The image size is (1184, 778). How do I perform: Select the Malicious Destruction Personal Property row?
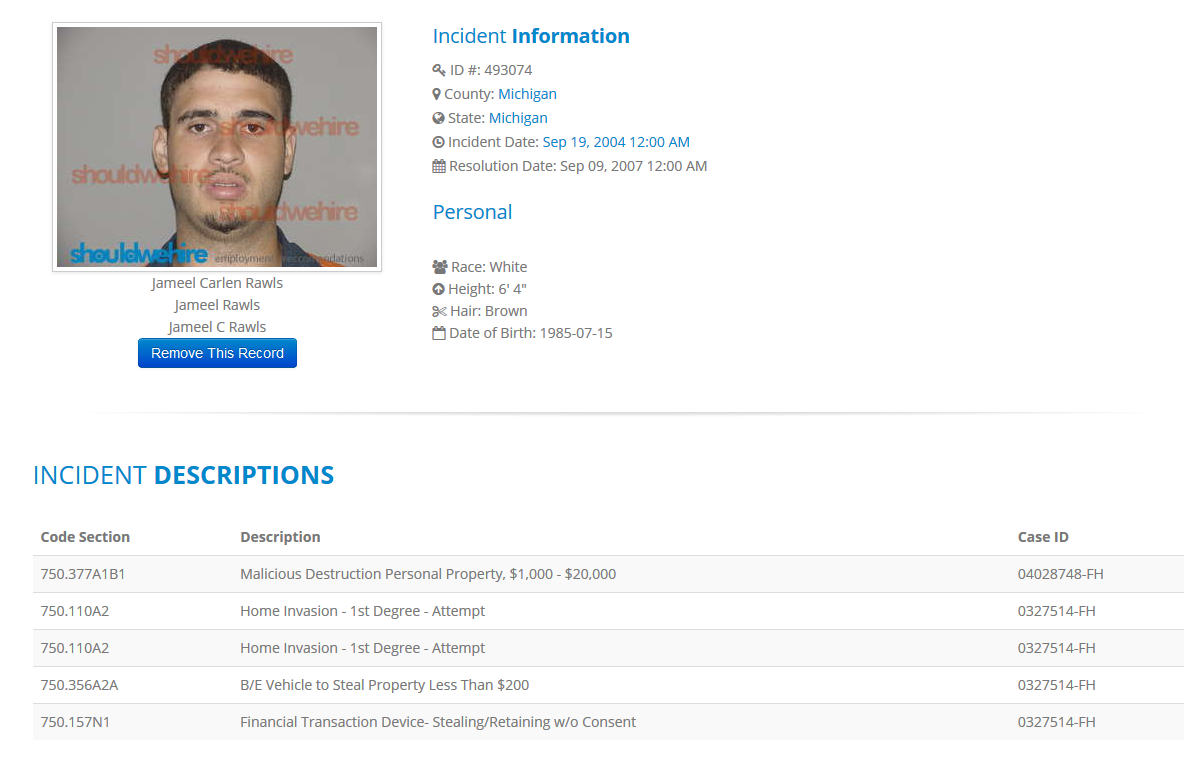[609, 574]
